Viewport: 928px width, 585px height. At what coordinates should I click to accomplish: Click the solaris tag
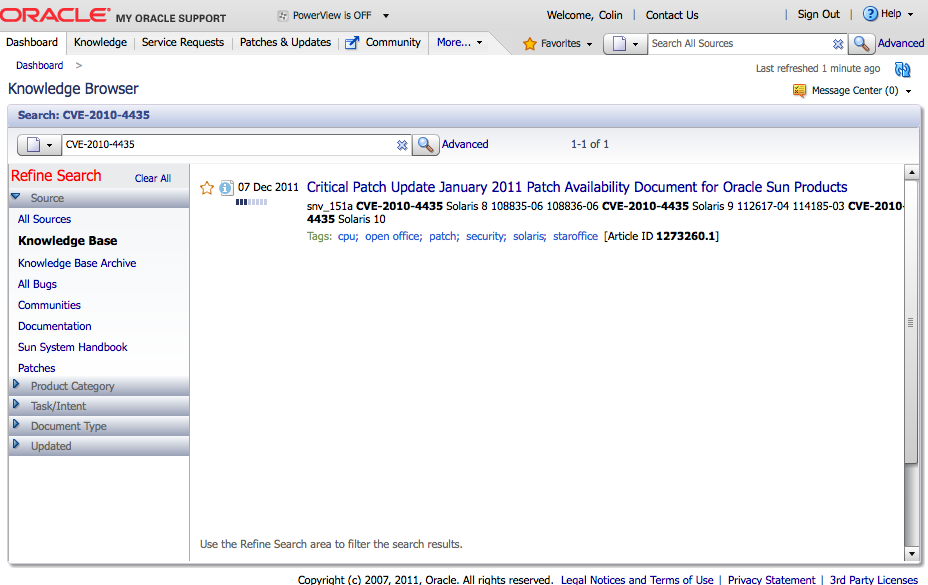click(530, 236)
